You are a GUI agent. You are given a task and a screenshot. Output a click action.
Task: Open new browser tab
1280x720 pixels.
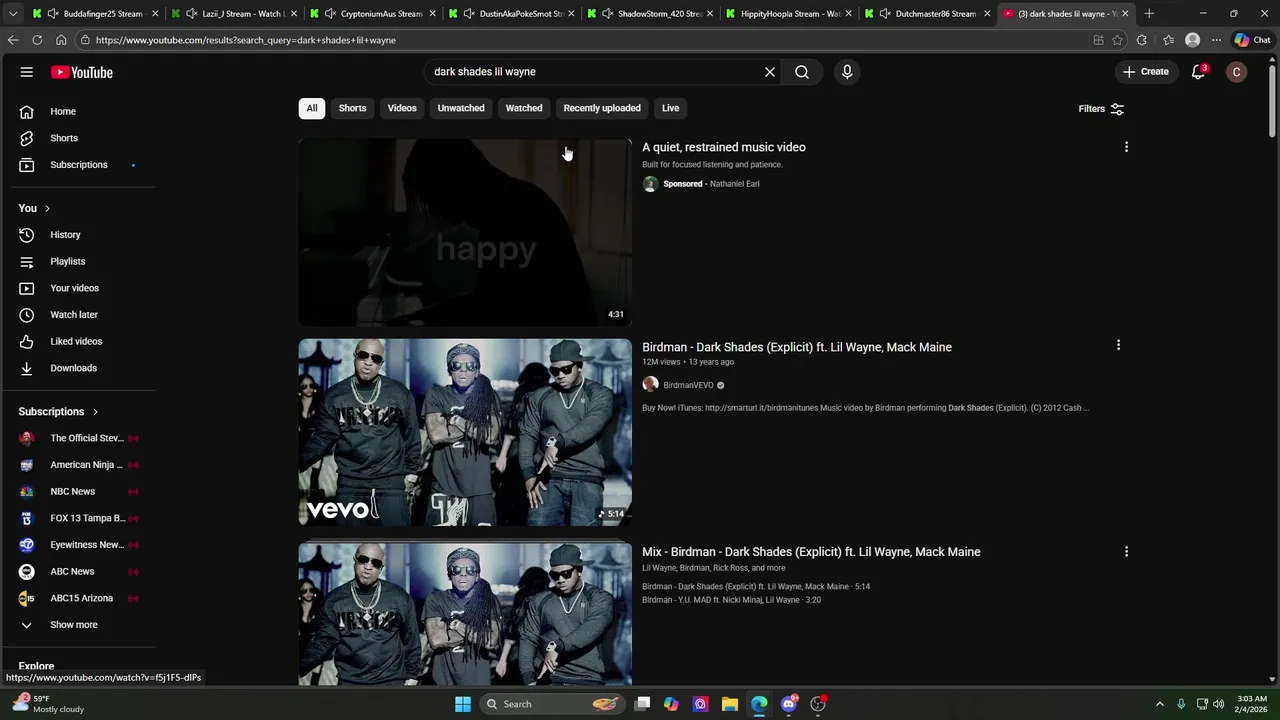point(1149,14)
